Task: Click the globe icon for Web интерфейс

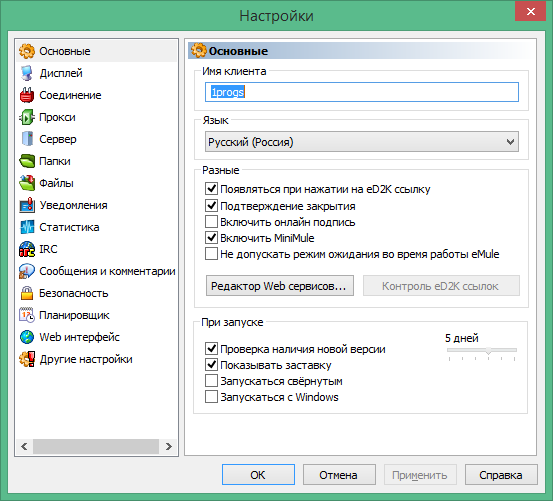Action: pos(27,337)
